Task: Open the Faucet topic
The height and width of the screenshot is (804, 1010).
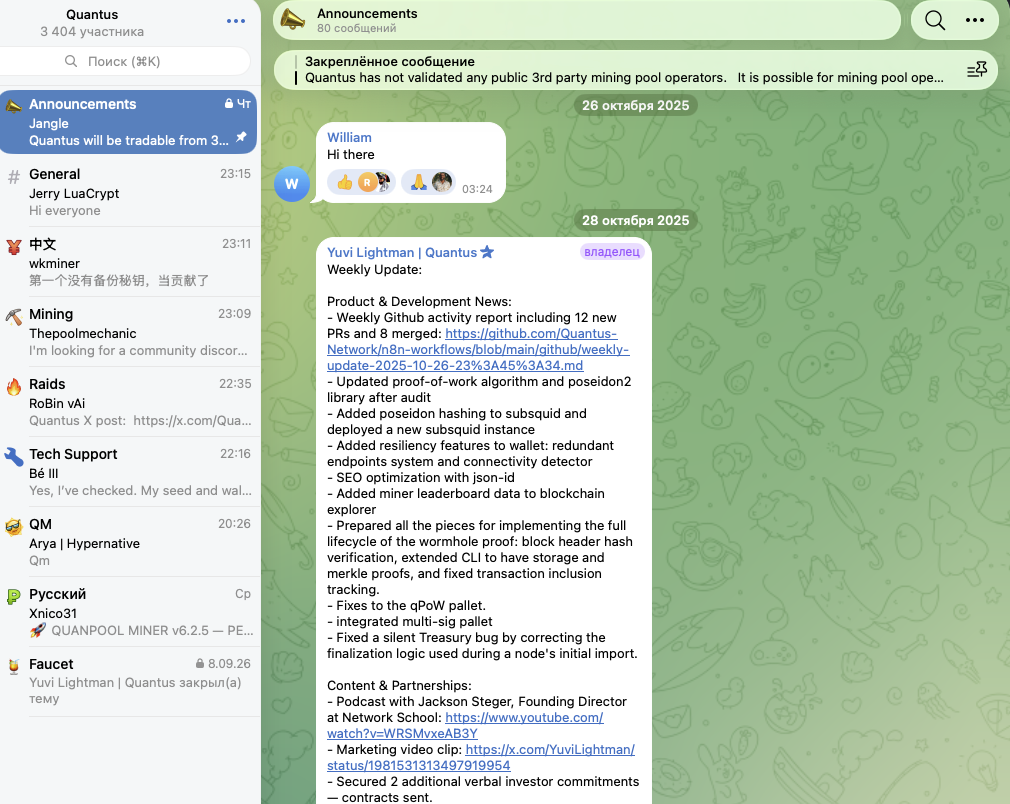Action: tap(129, 682)
